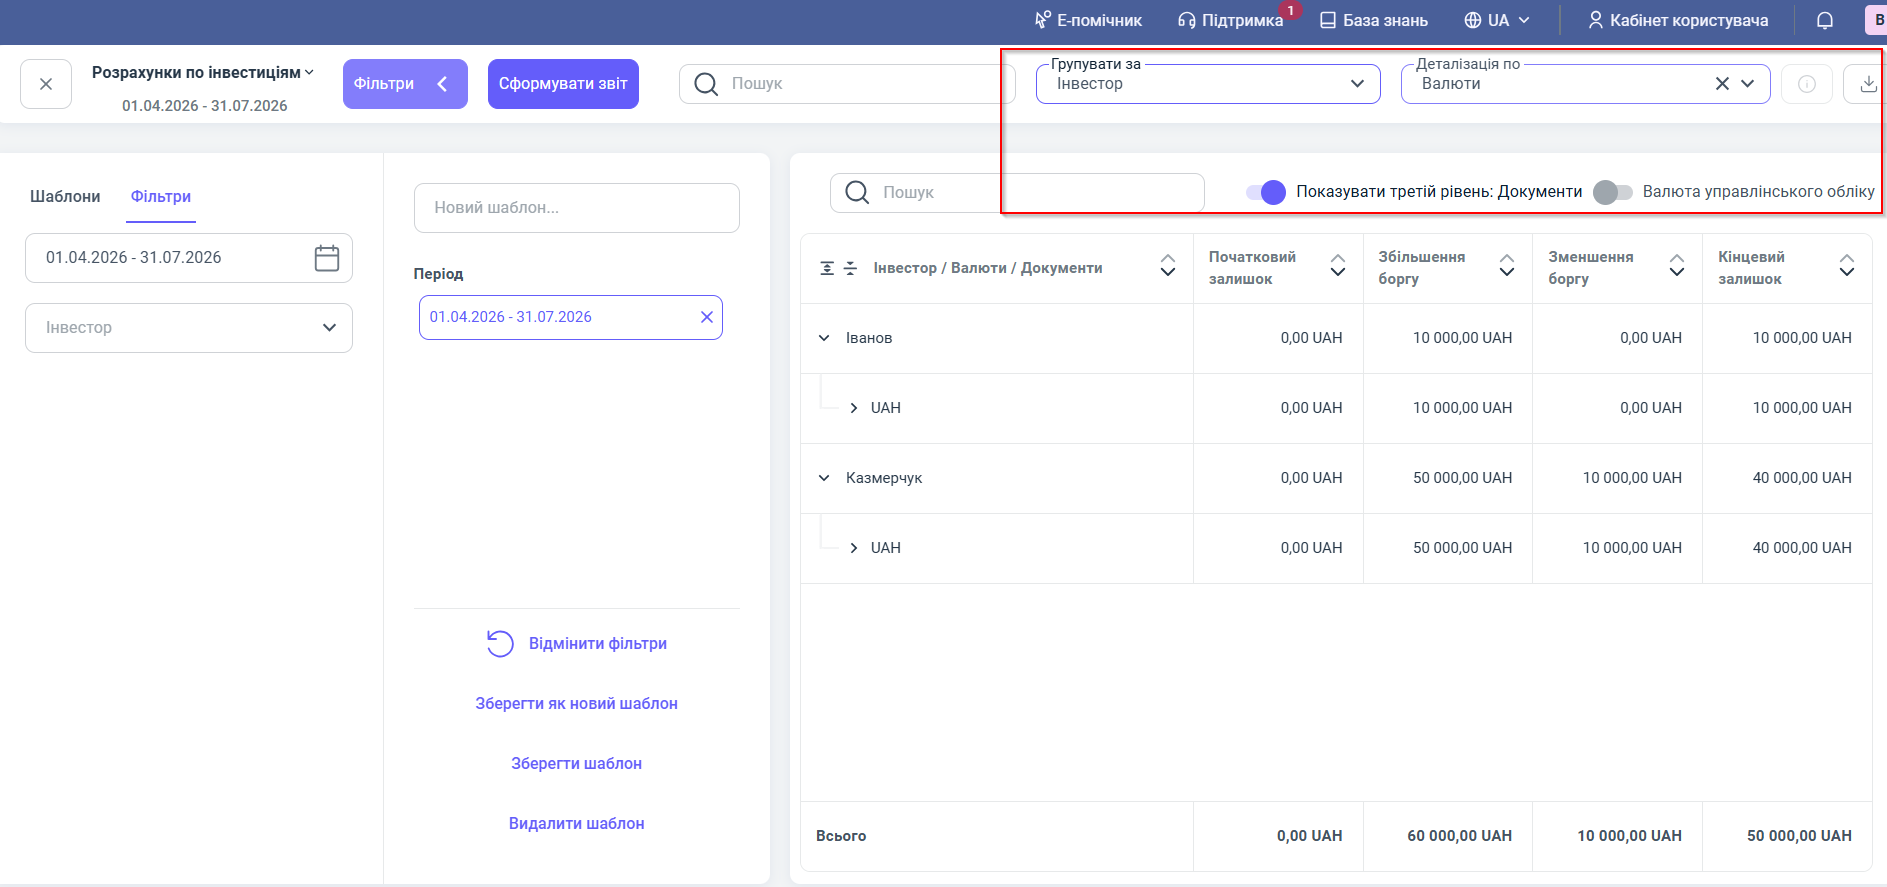Click Зберегти як новий шаблон
The height and width of the screenshot is (887, 1887).
coord(577,703)
